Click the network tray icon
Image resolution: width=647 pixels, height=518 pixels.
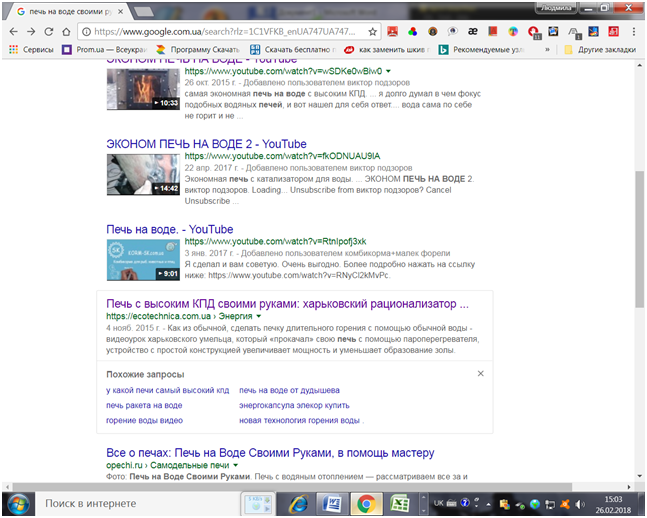550,504
